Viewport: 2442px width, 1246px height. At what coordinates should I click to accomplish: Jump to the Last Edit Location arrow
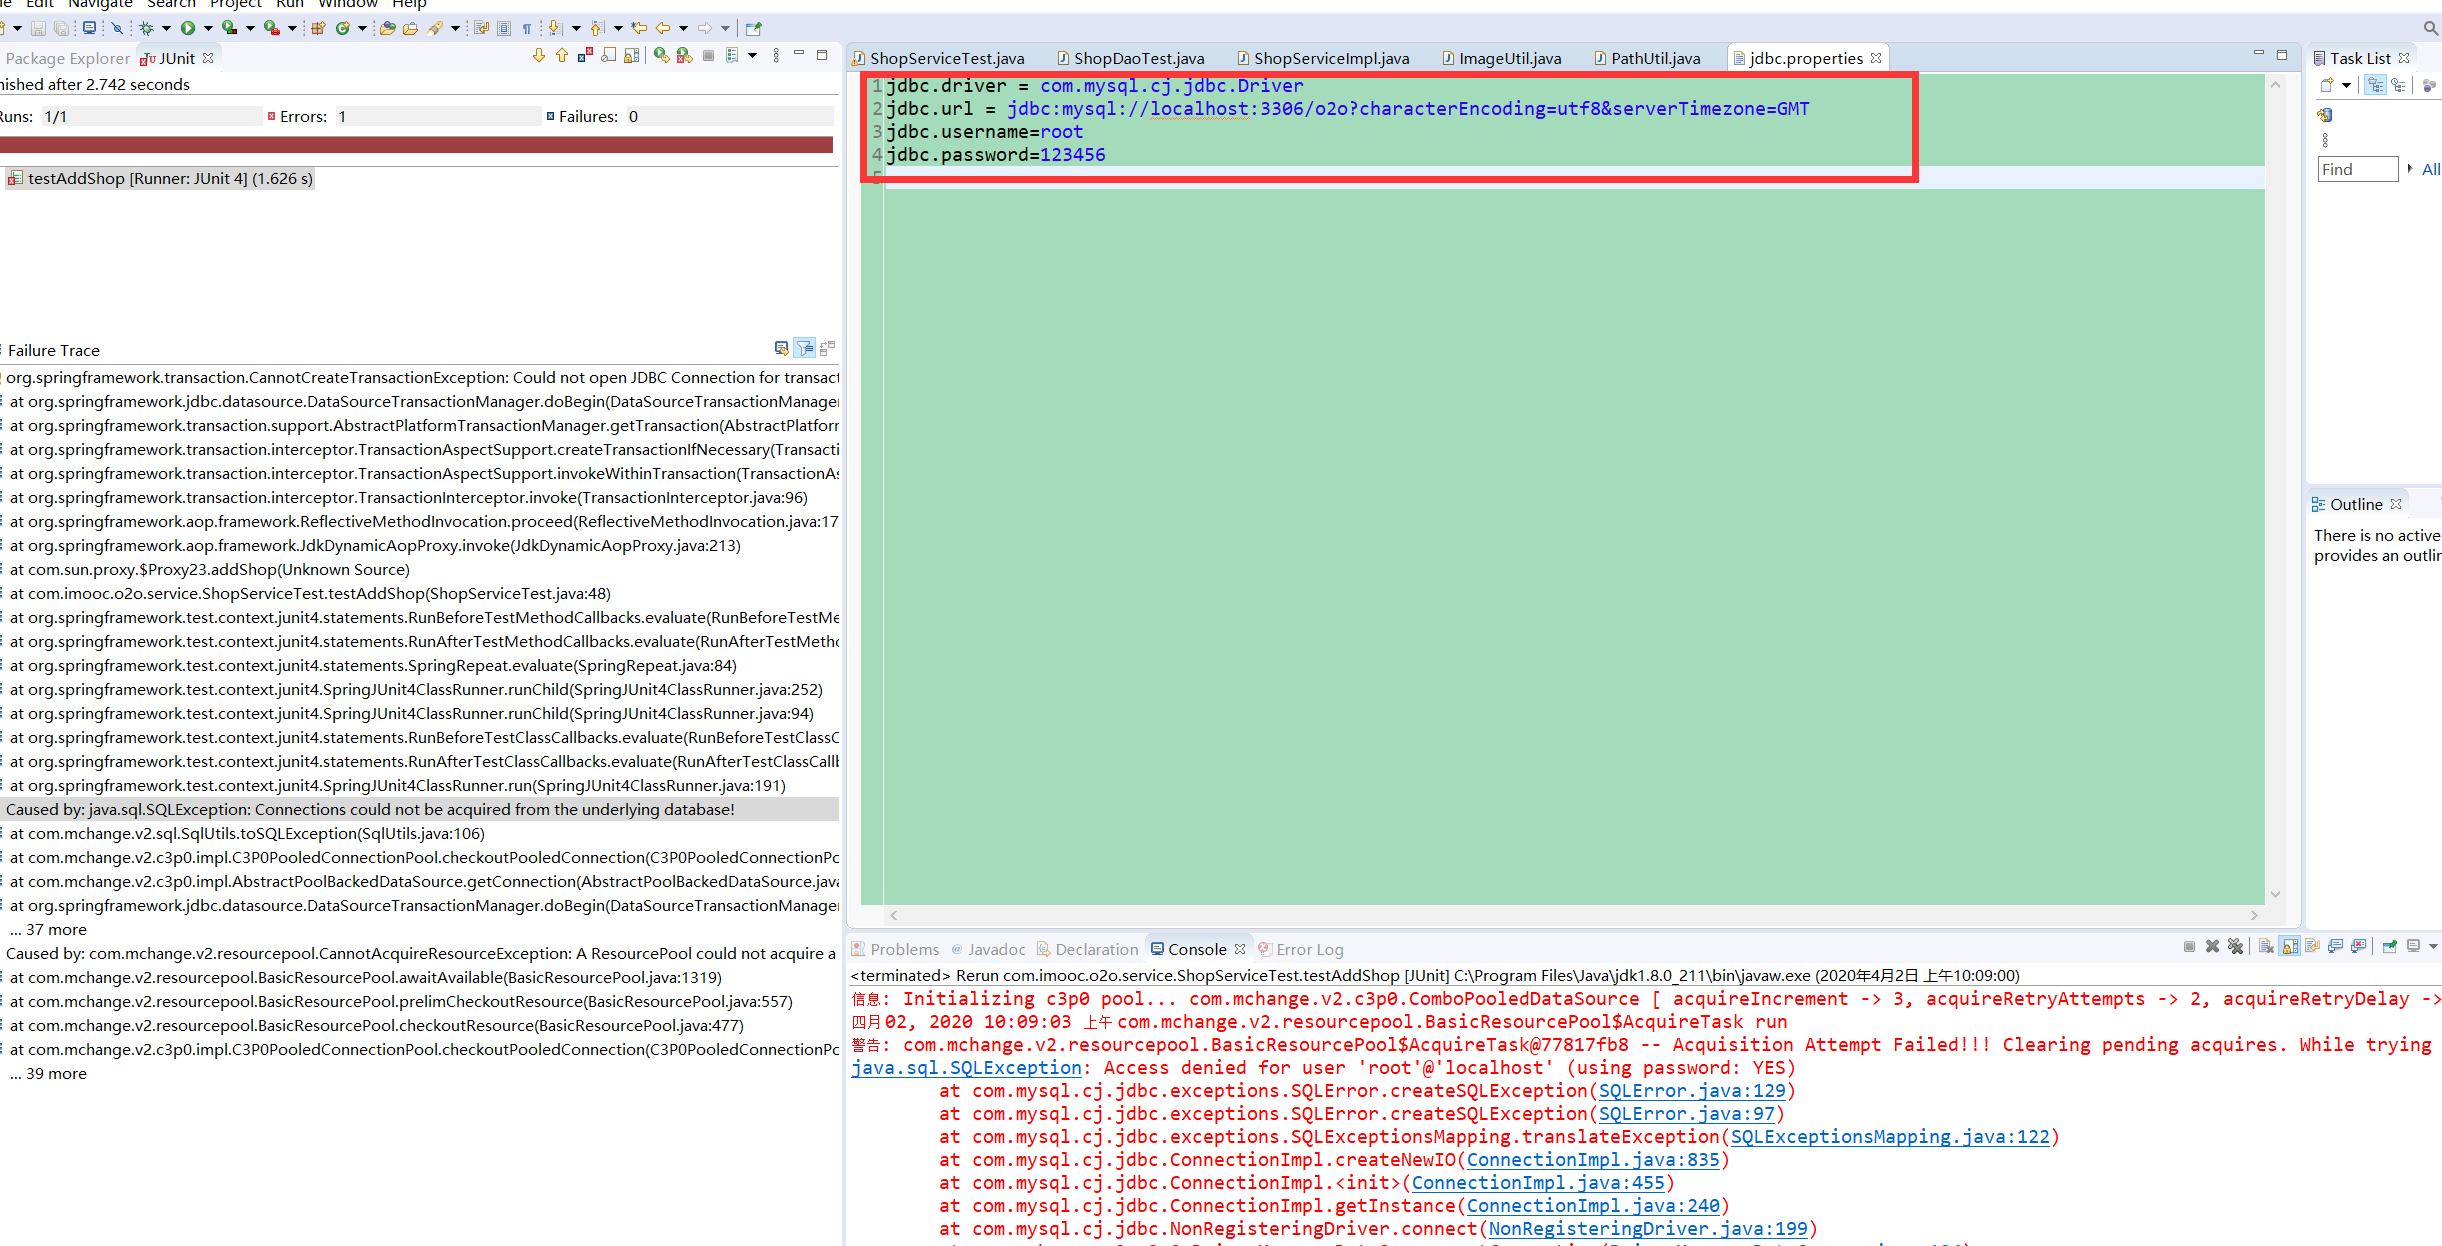pos(639,28)
